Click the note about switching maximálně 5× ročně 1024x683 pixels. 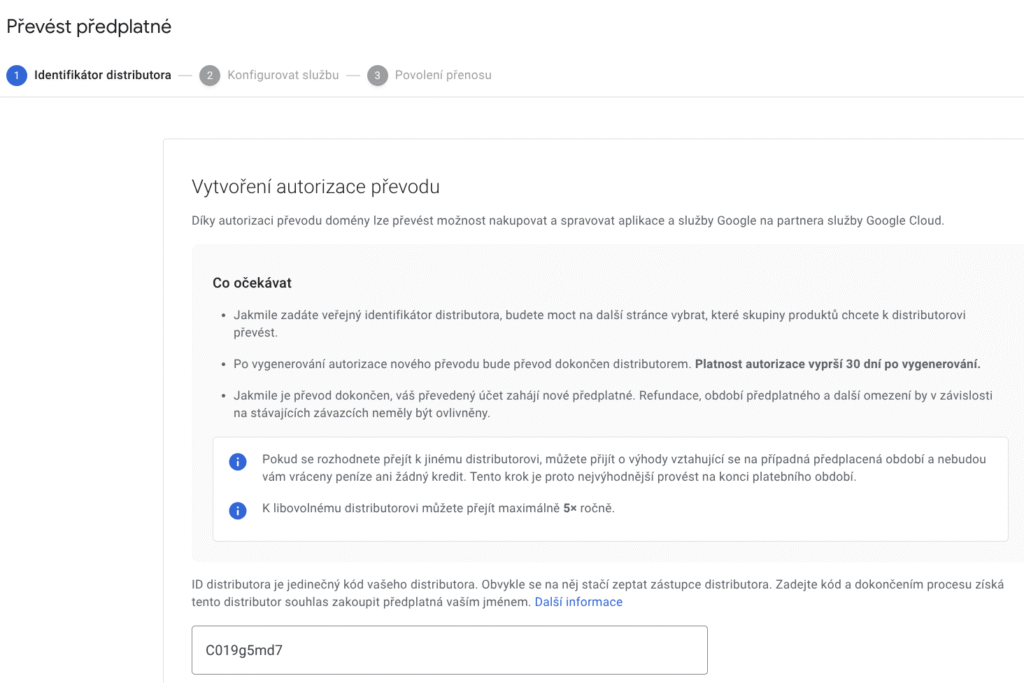438,508
